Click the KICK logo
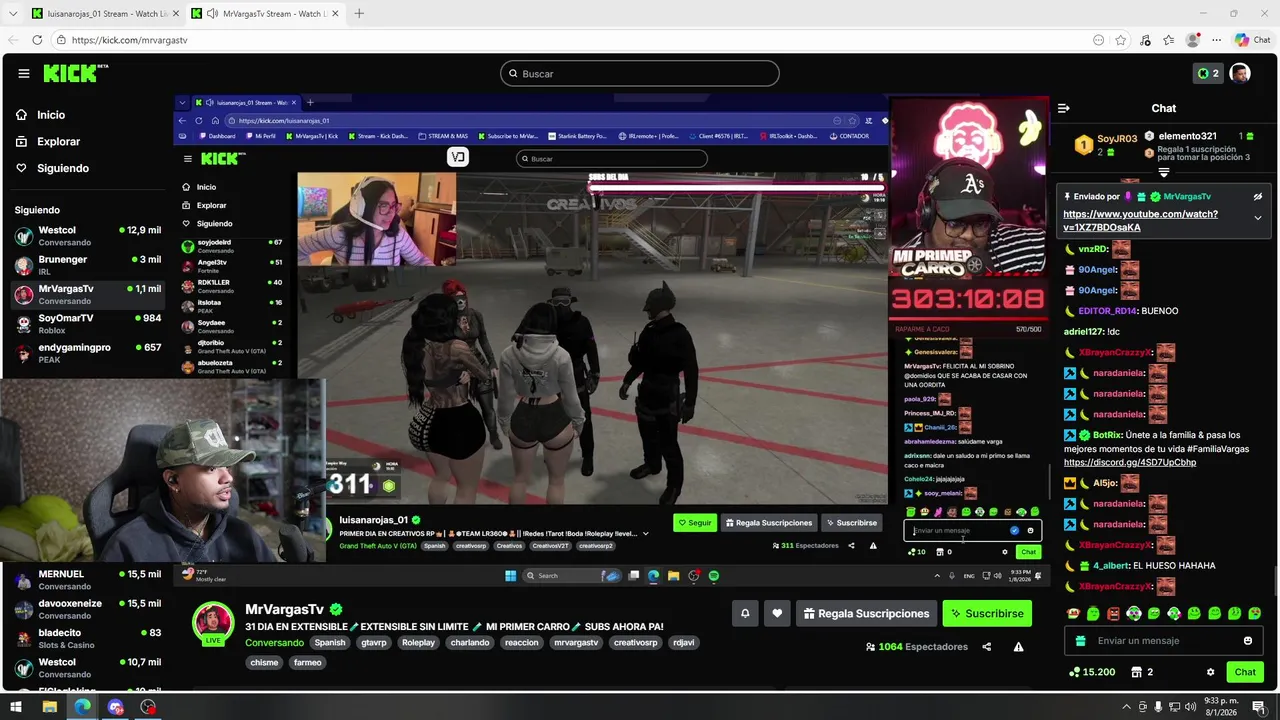Image resolution: width=1280 pixels, height=720 pixels. tap(75, 73)
